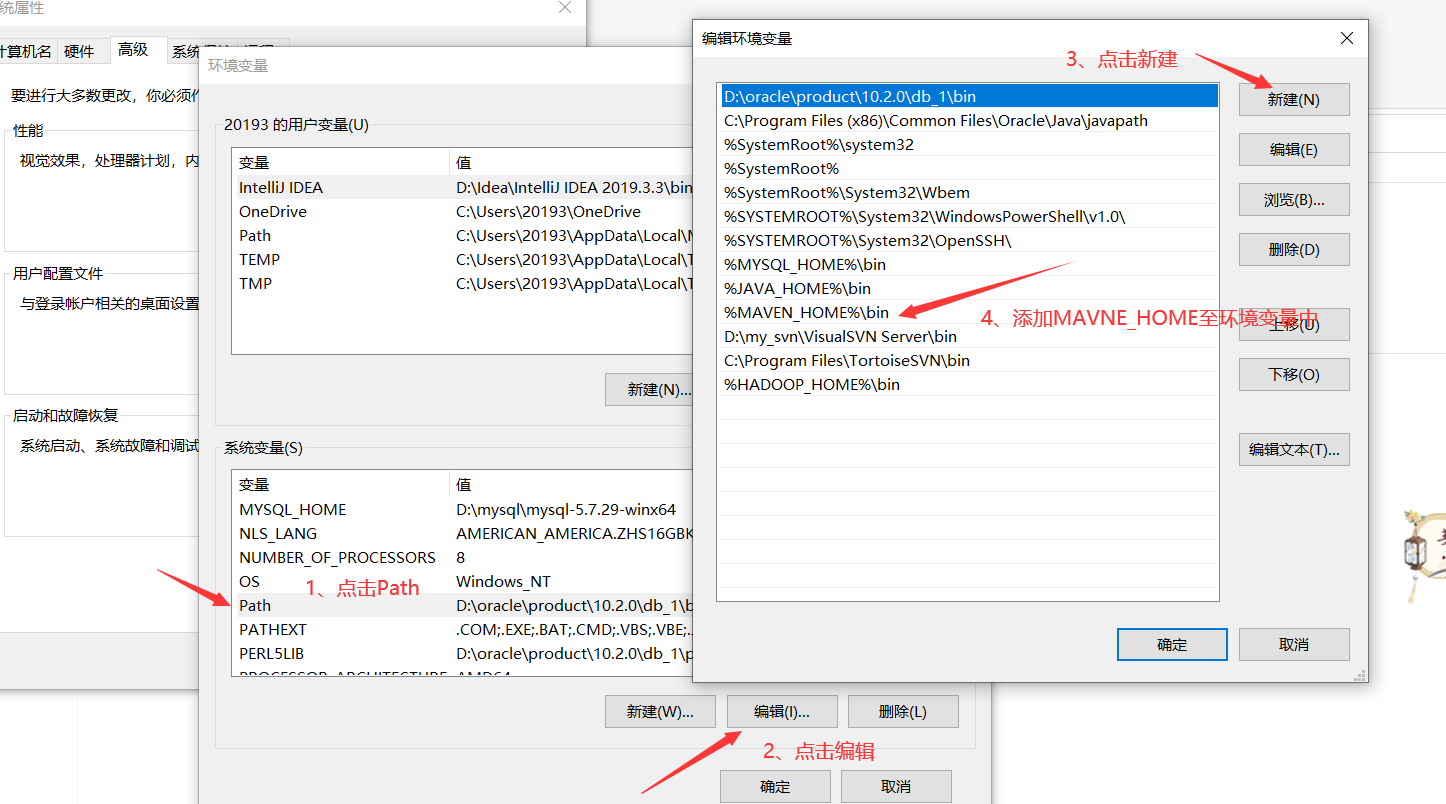
Task: Select the IntelliJ IDEA user variable row
Action: pyautogui.click(x=463, y=187)
